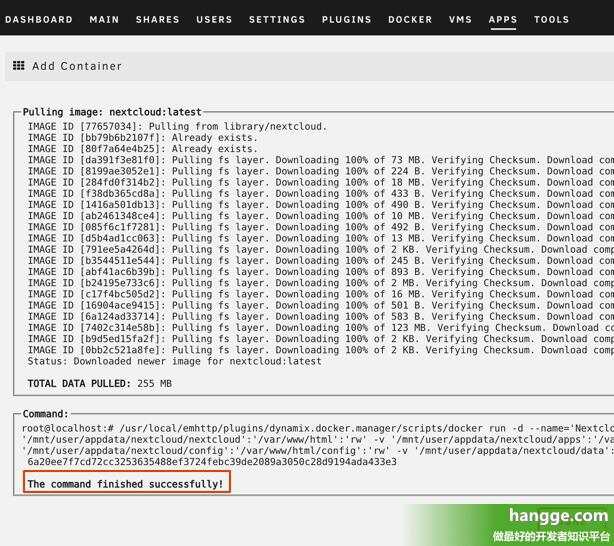The width and height of the screenshot is (614, 546).
Task: Click the row for image 791ee5a4264d
Action: [x=321, y=249]
